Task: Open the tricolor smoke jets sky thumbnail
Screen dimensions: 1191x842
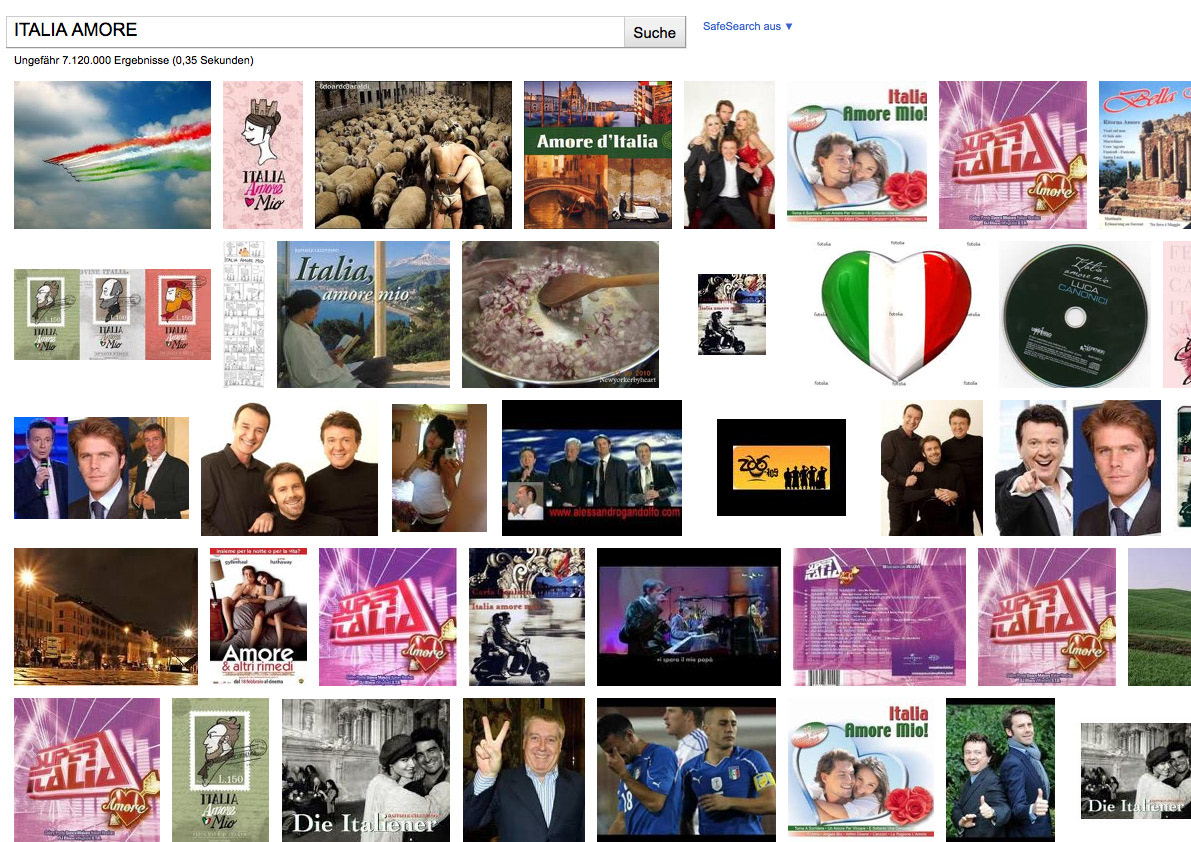Action: coord(112,155)
